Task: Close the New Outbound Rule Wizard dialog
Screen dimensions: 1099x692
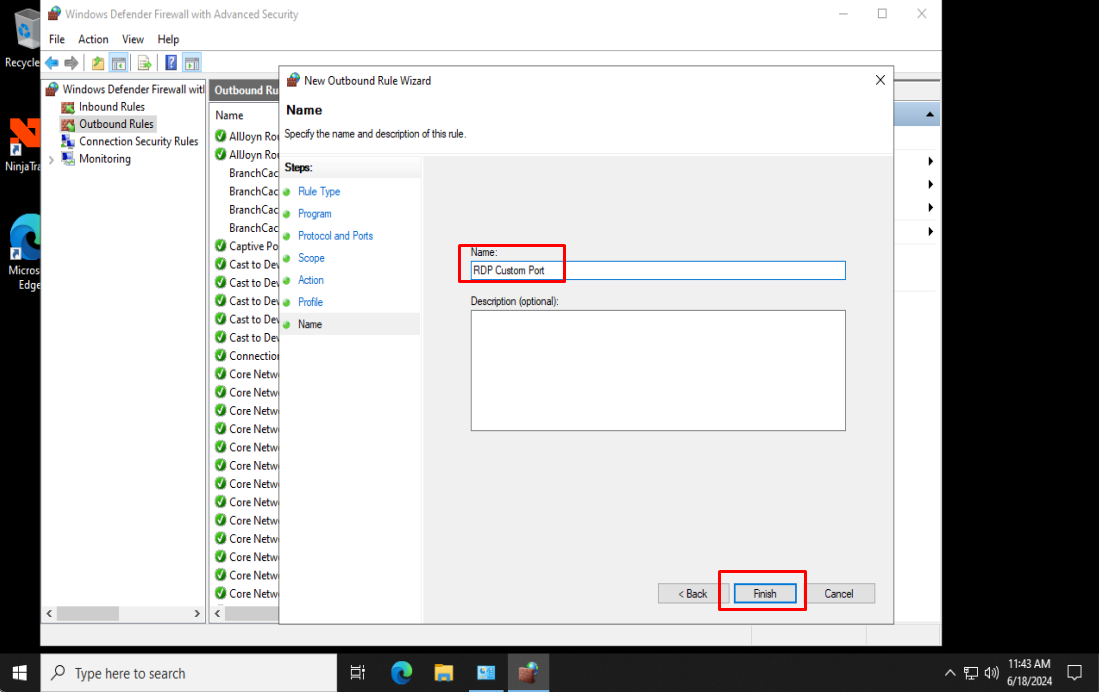Action: coord(880,80)
